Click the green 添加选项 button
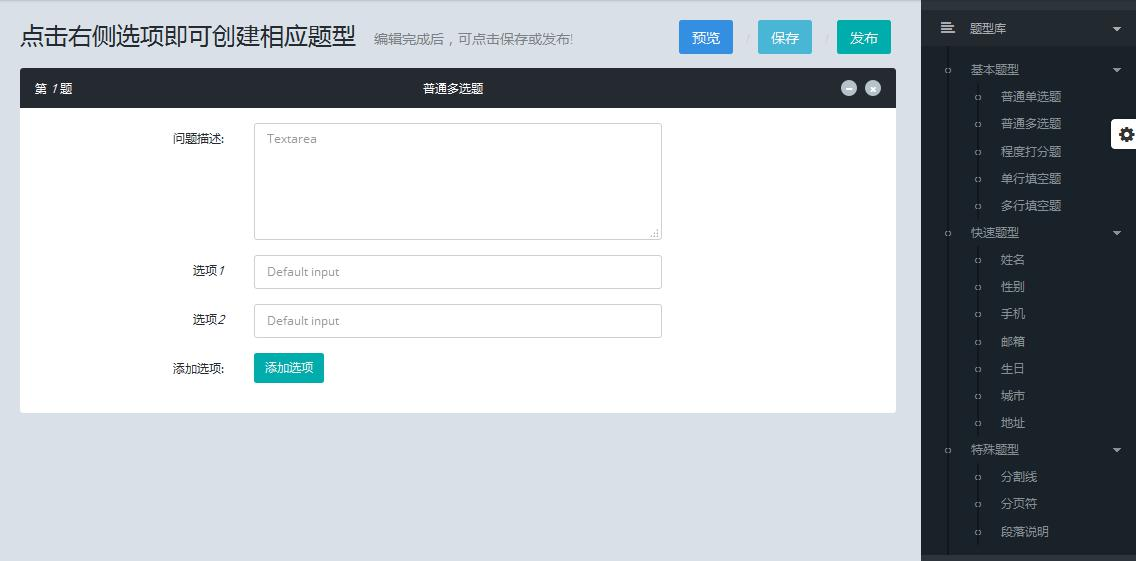1136x561 pixels. pos(289,368)
